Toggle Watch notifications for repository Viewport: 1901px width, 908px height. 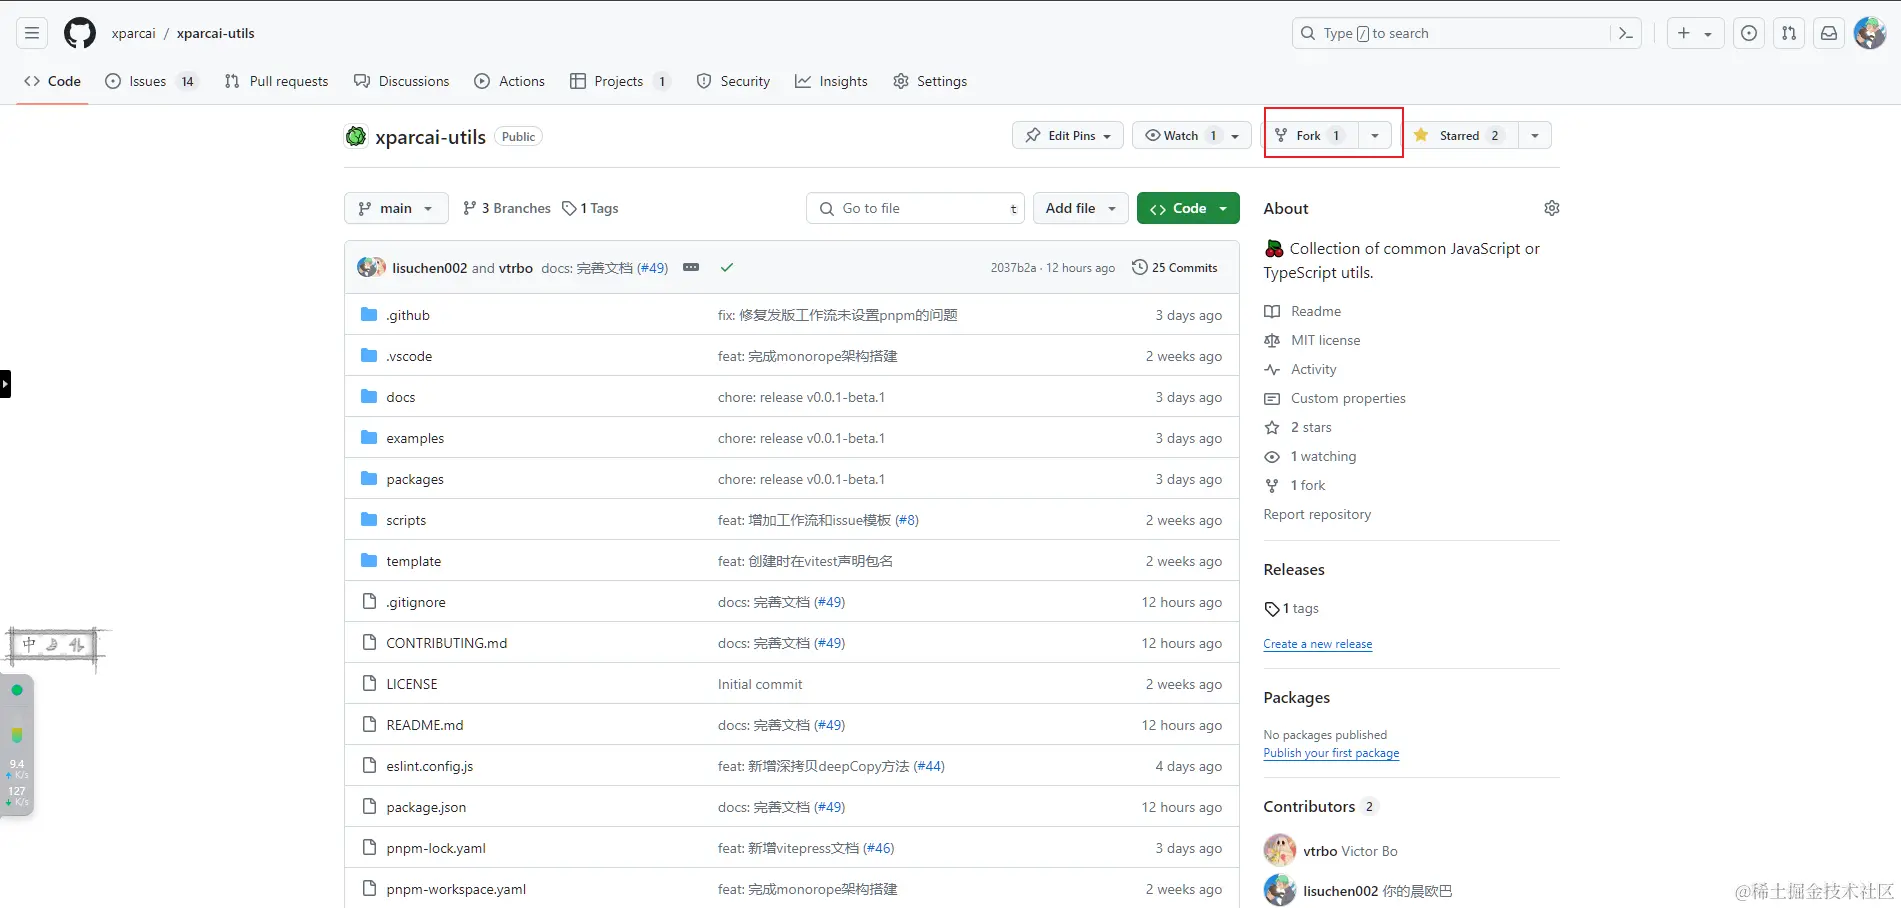tap(1192, 135)
